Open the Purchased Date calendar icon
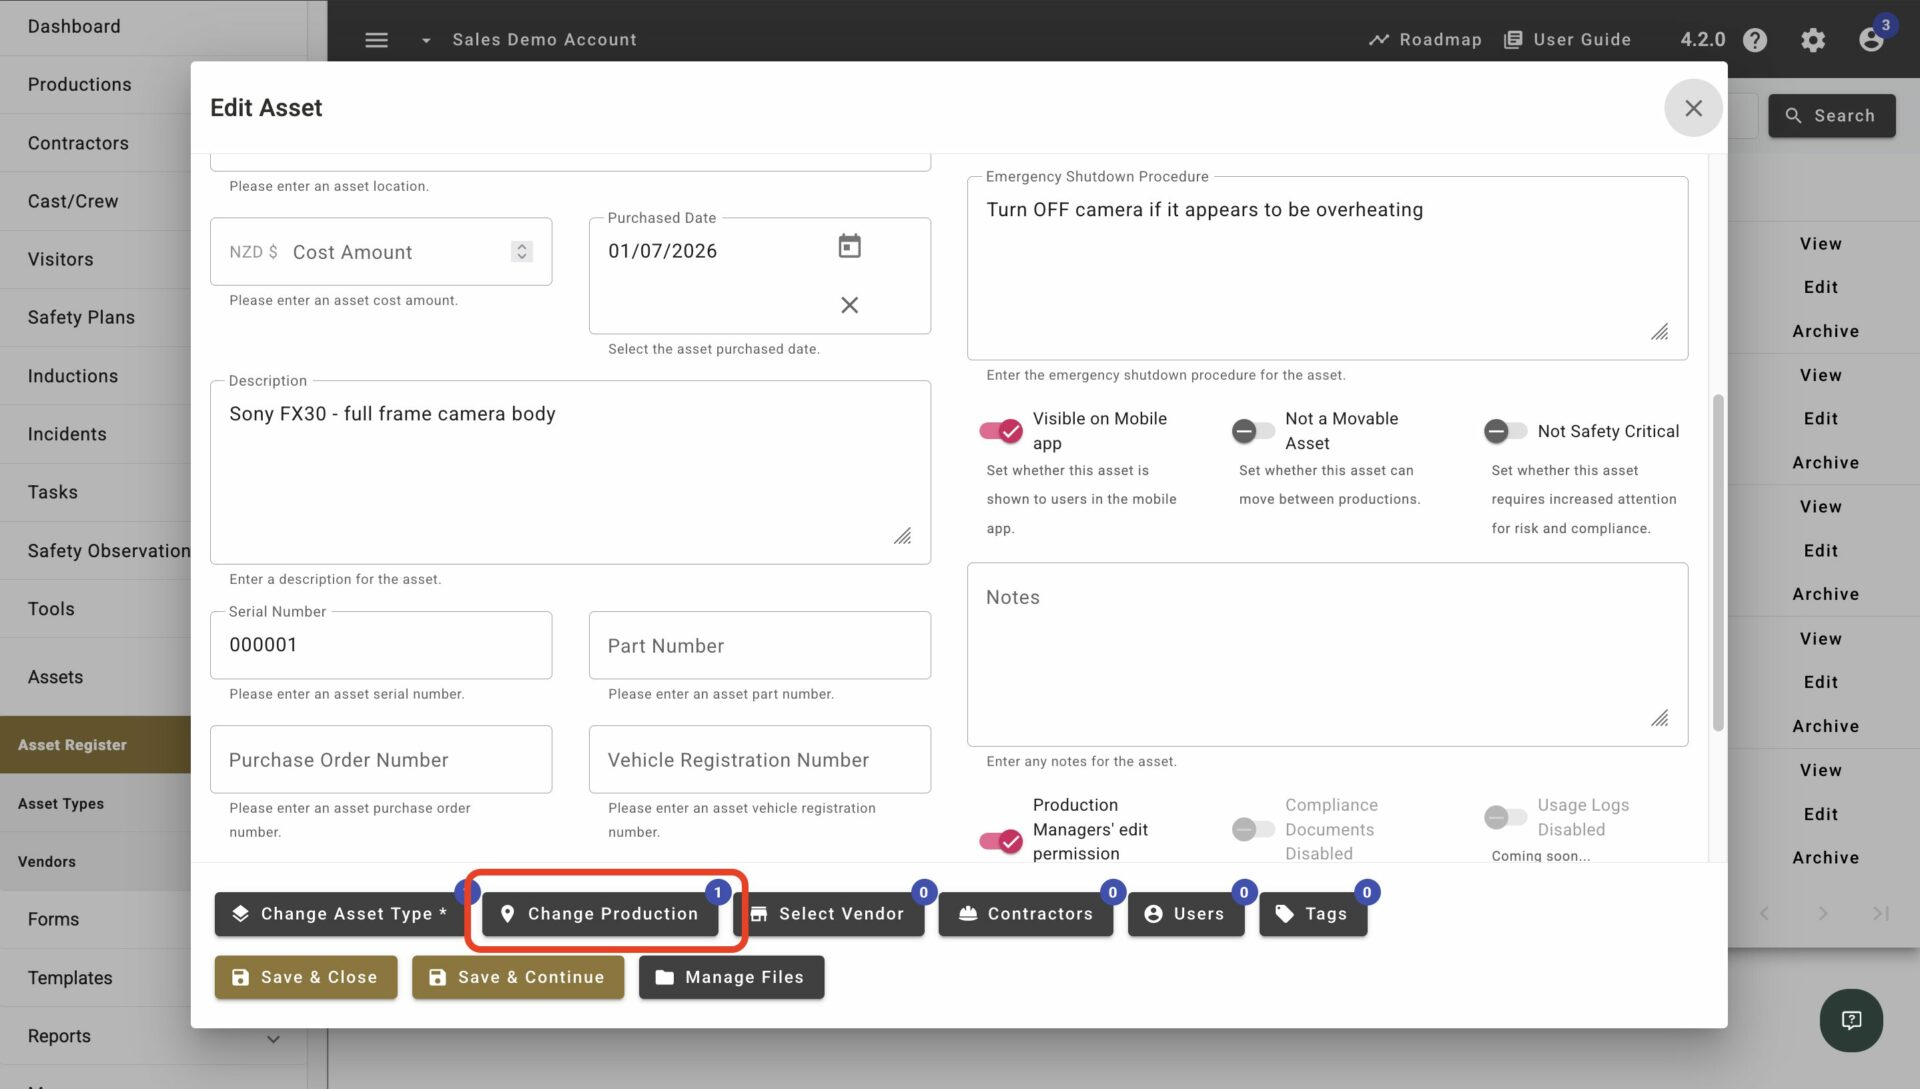1920x1089 pixels. pyautogui.click(x=849, y=246)
